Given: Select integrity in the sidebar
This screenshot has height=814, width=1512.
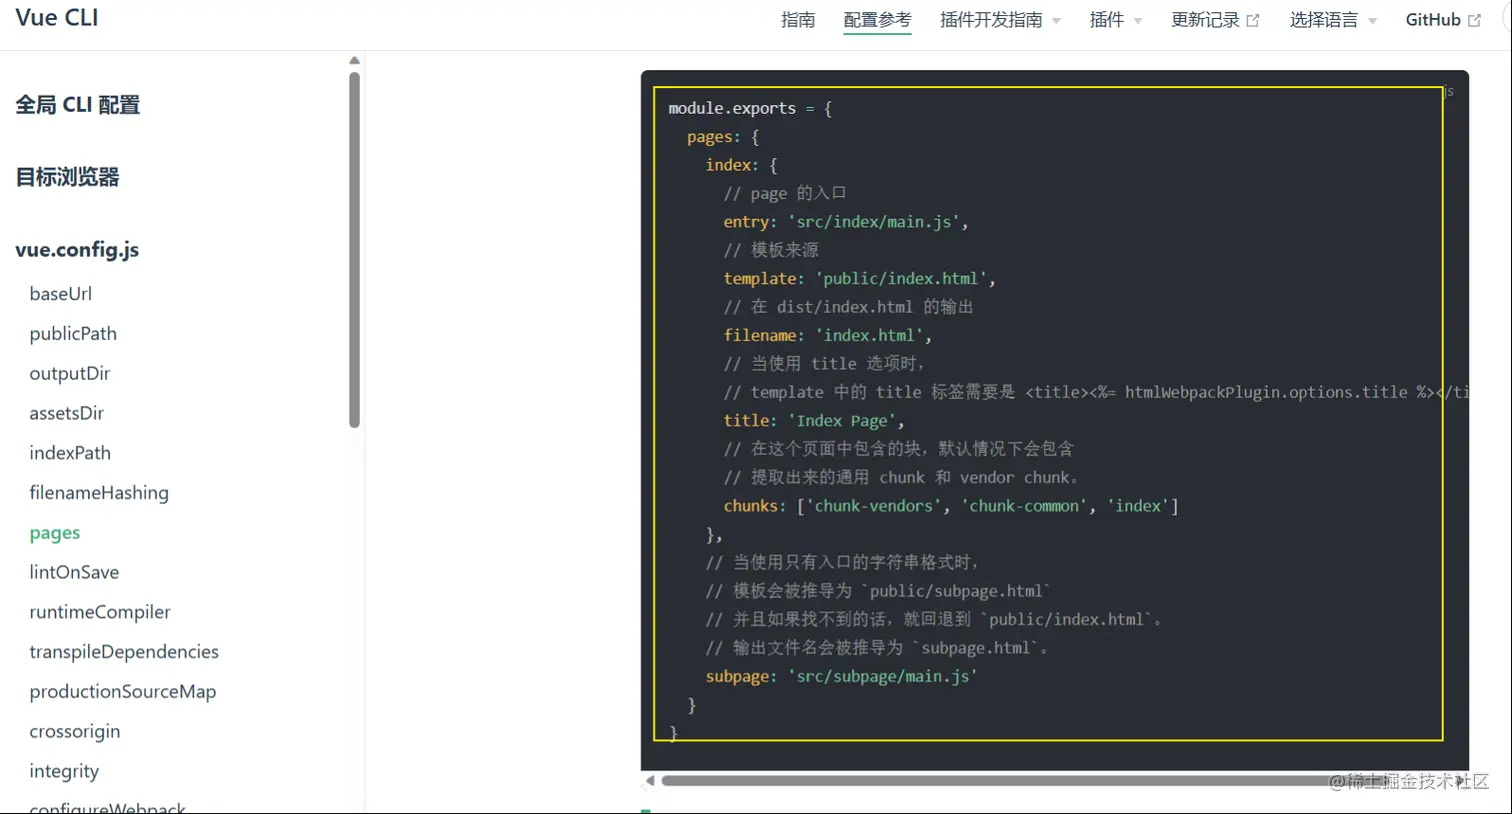Looking at the screenshot, I should (64, 771).
